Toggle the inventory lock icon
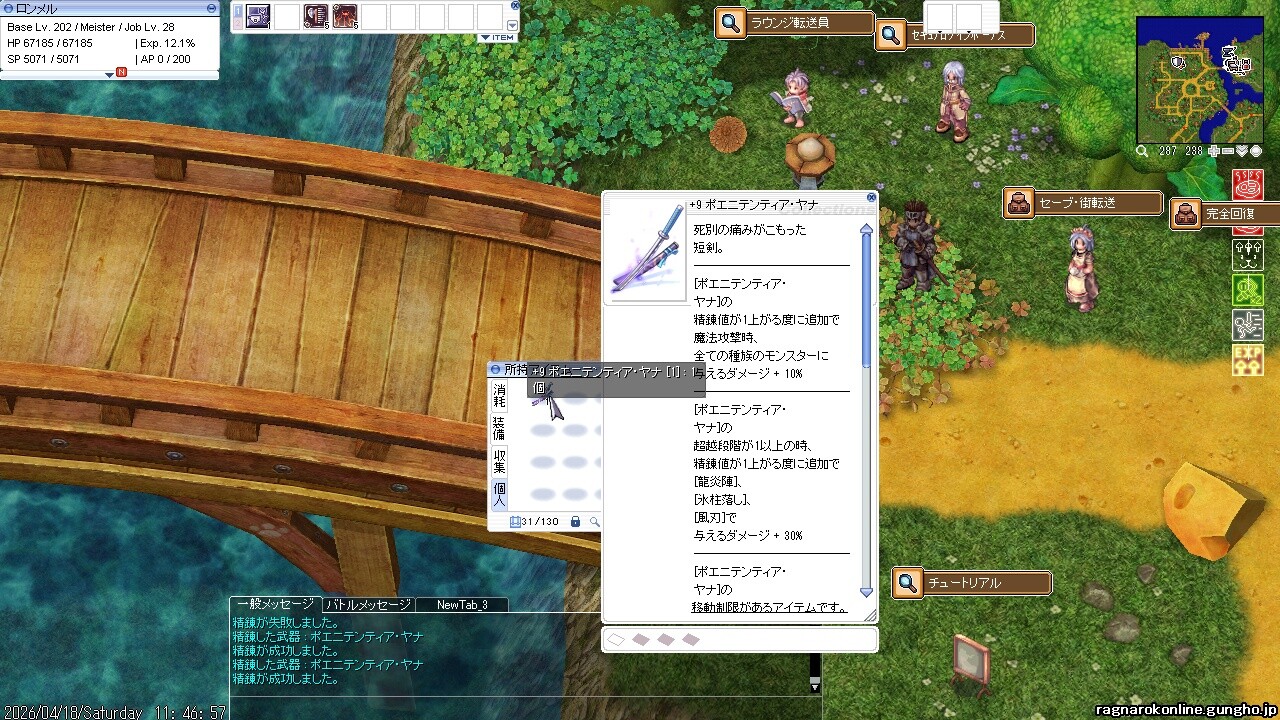The height and width of the screenshot is (720, 1280). tap(575, 522)
